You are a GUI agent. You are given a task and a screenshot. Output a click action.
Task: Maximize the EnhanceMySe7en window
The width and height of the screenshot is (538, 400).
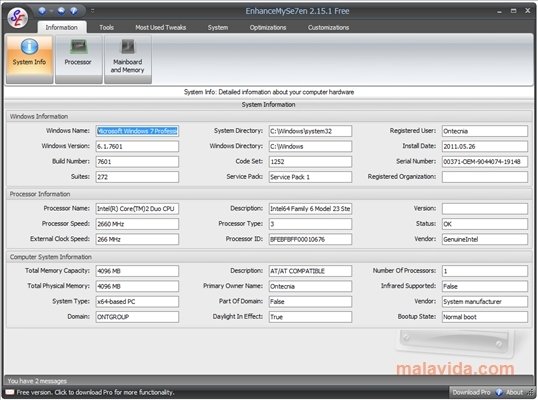coord(514,11)
